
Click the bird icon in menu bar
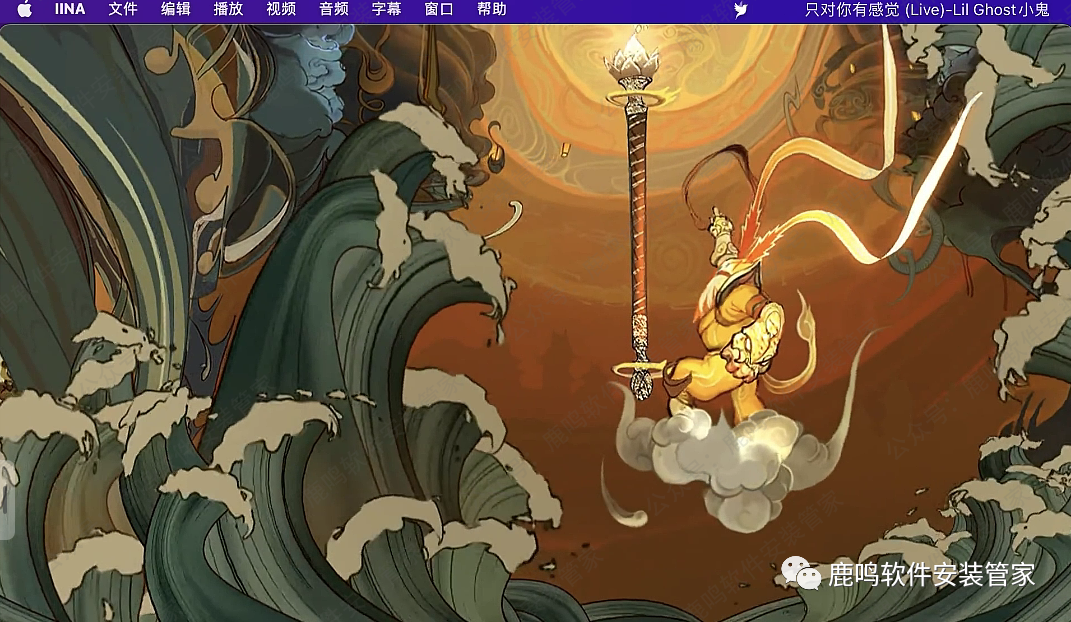tap(740, 10)
